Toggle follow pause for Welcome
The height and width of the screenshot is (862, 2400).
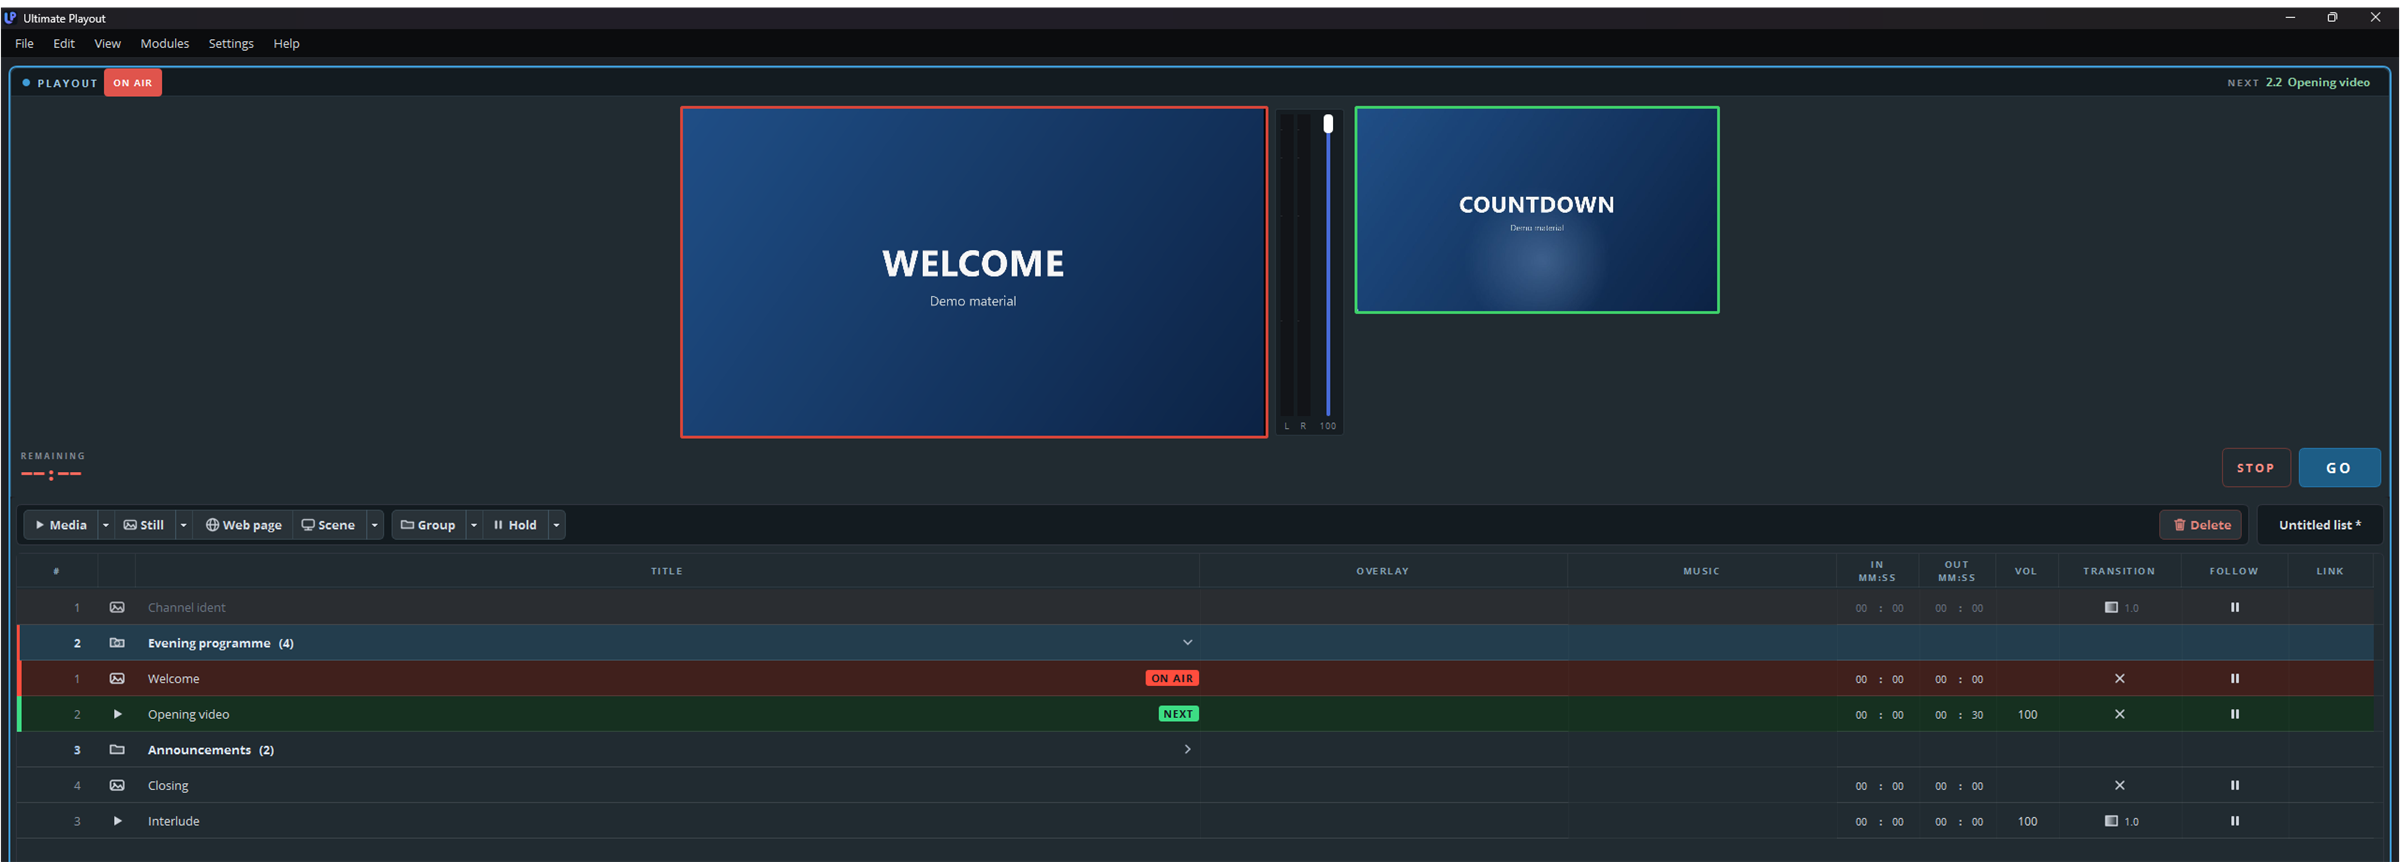pyautogui.click(x=2234, y=679)
